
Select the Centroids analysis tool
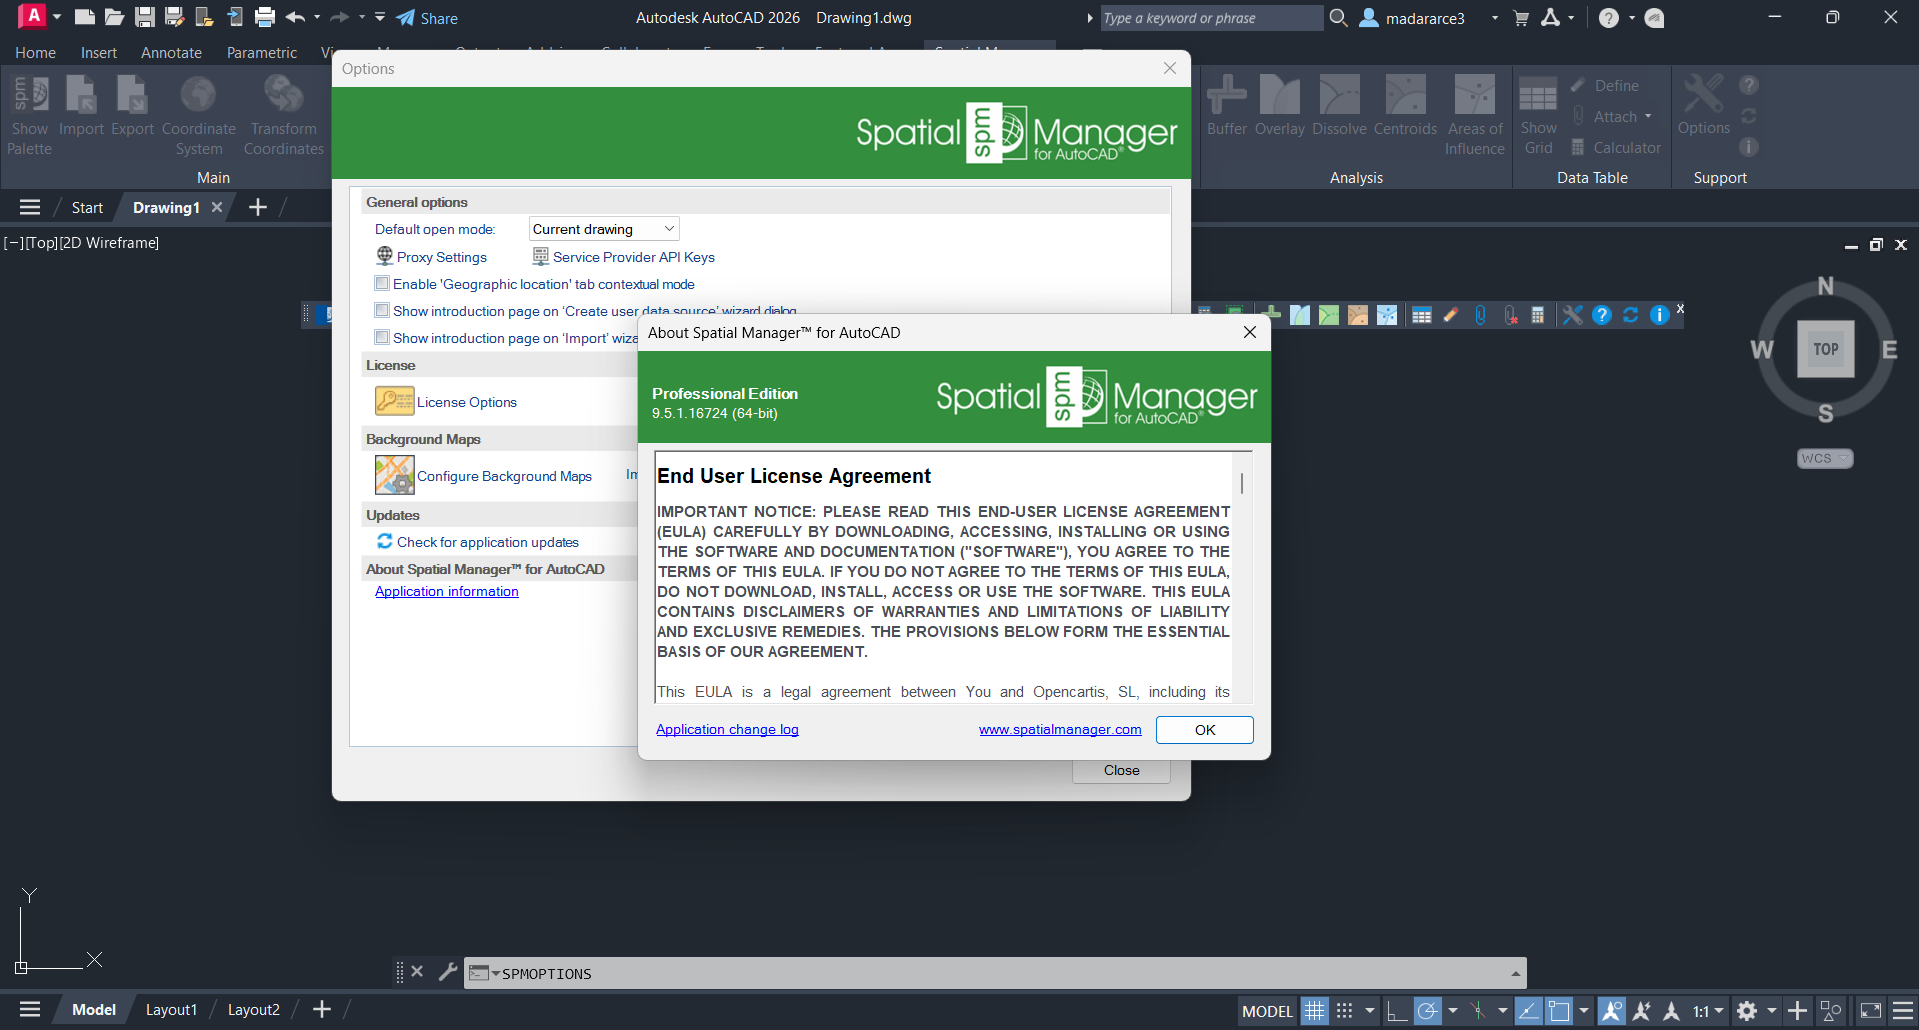(1405, 106)
